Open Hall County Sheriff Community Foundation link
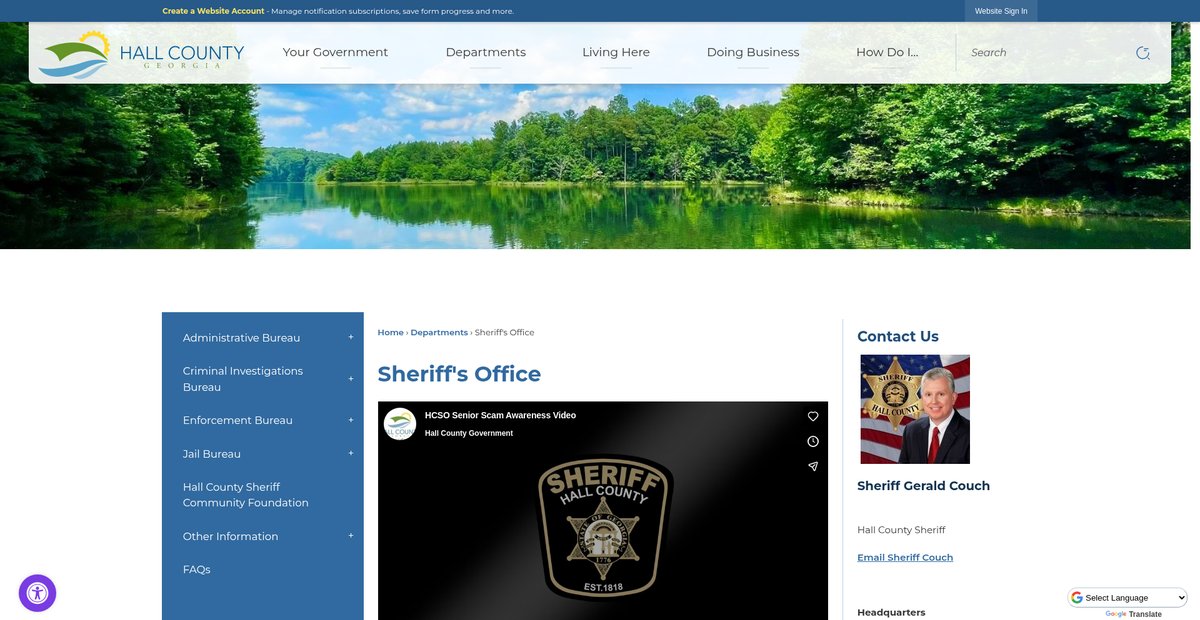 tap(246, 495)
